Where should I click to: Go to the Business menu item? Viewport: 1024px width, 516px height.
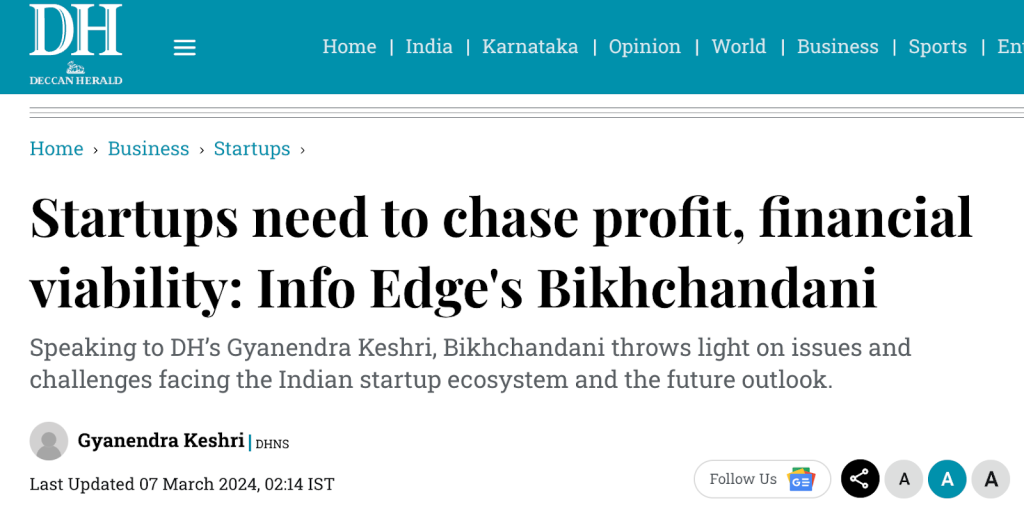coord(837,47)
